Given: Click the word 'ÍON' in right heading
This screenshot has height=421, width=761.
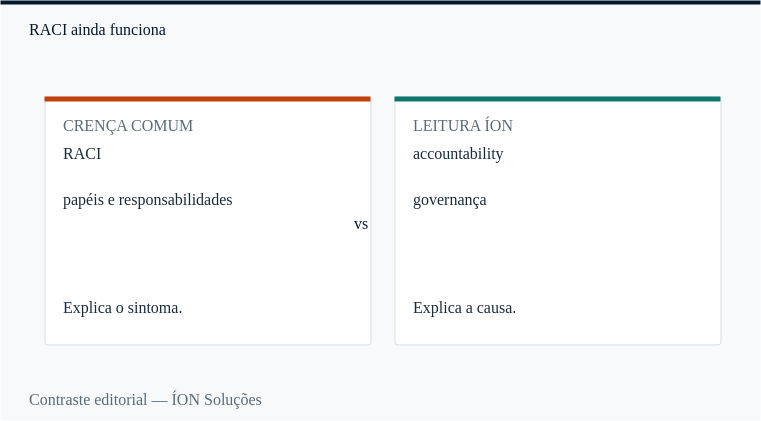Looking at the screenshot, I should [x=498, y=126].
